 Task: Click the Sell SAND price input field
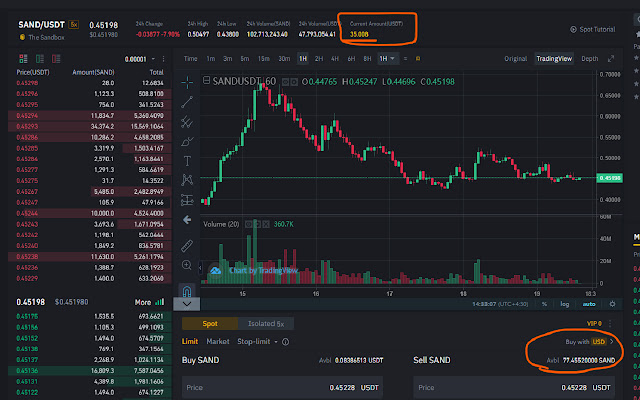point(514,388)
